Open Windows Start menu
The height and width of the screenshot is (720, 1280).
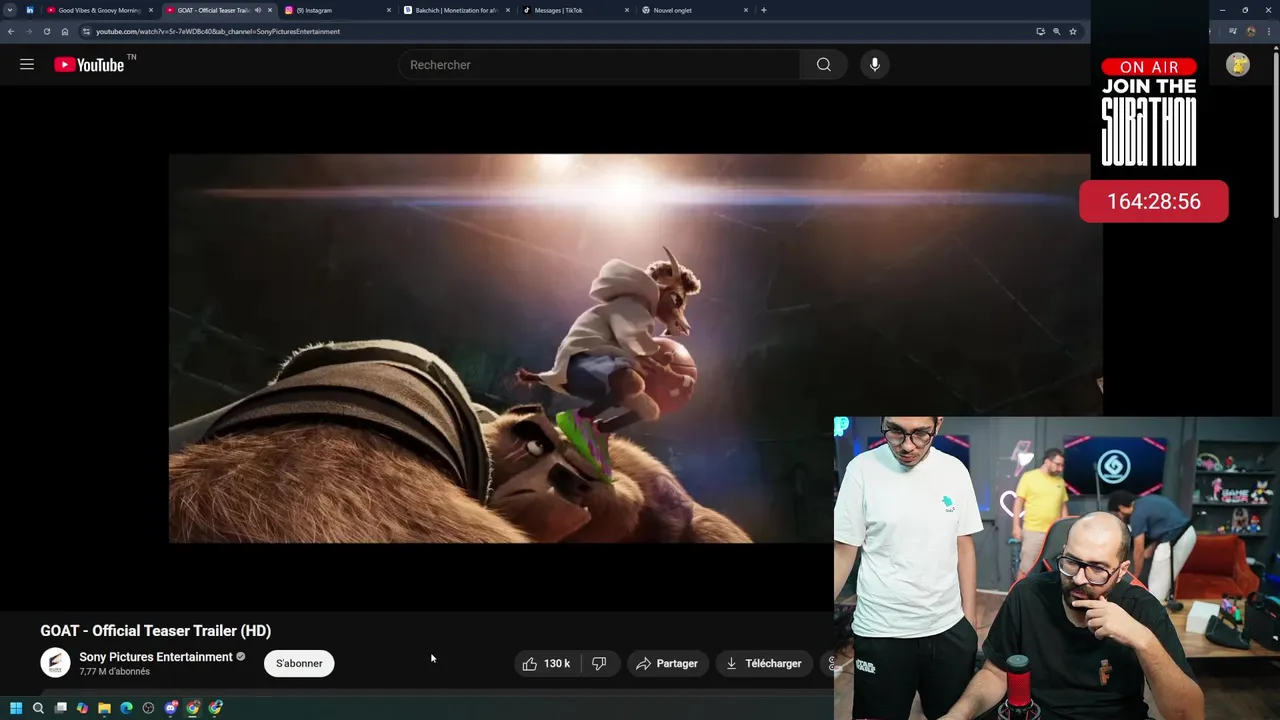pos(16,708)
